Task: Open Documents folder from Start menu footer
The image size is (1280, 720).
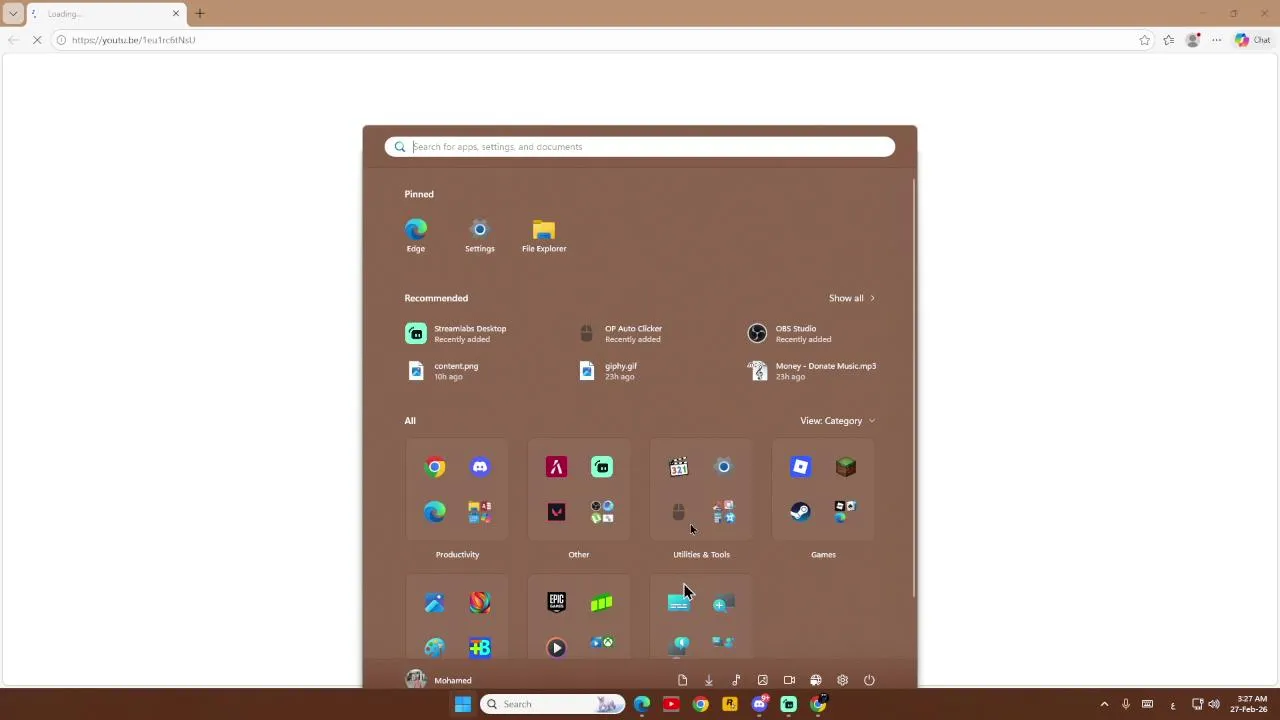Action: (682, 680)
